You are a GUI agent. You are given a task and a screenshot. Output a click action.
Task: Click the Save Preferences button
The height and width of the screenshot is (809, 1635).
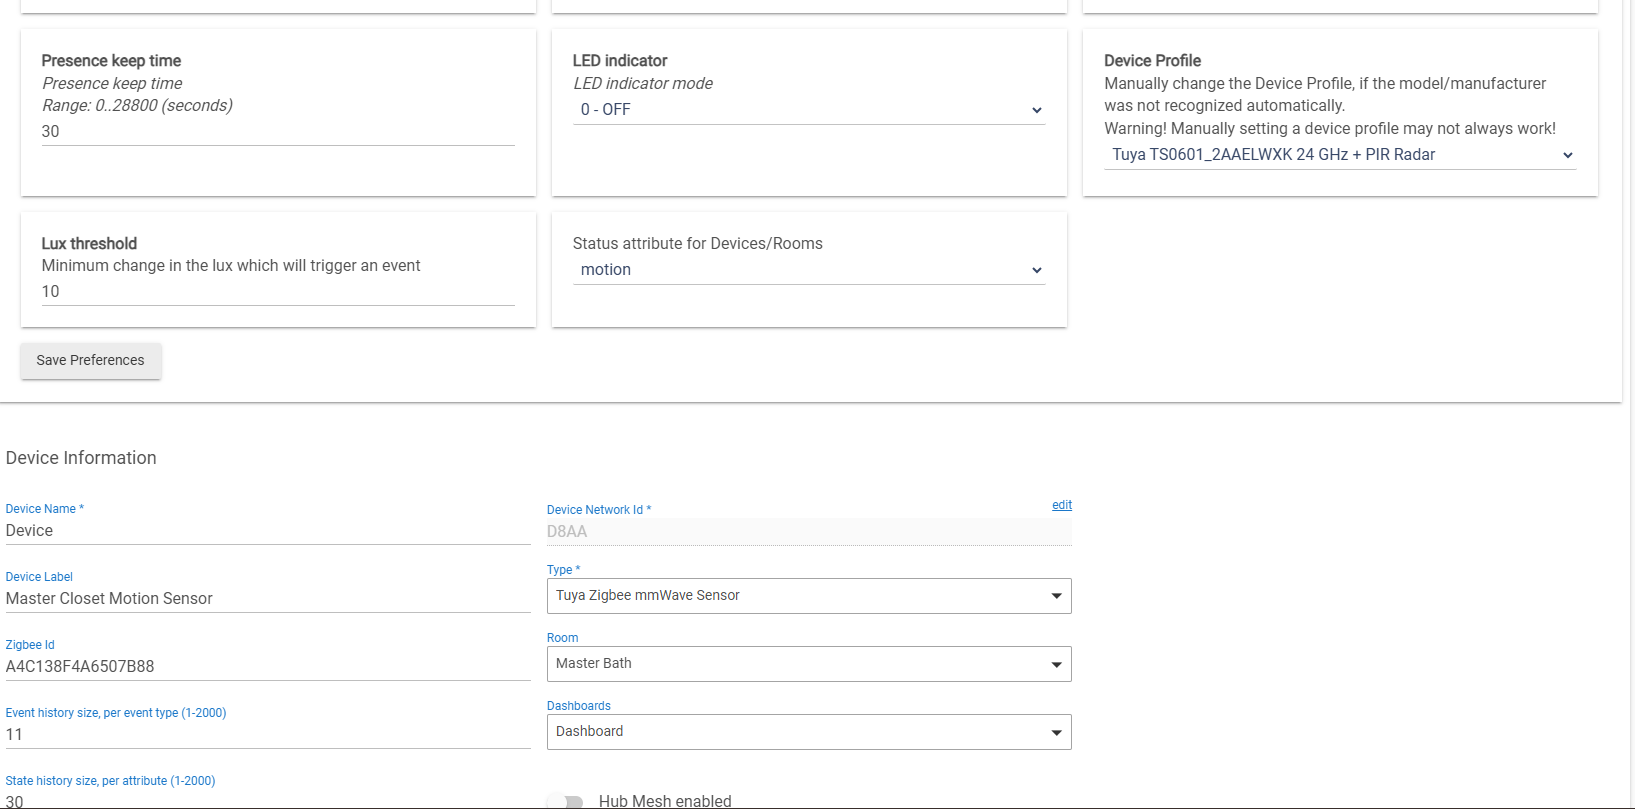click(91, 361)
